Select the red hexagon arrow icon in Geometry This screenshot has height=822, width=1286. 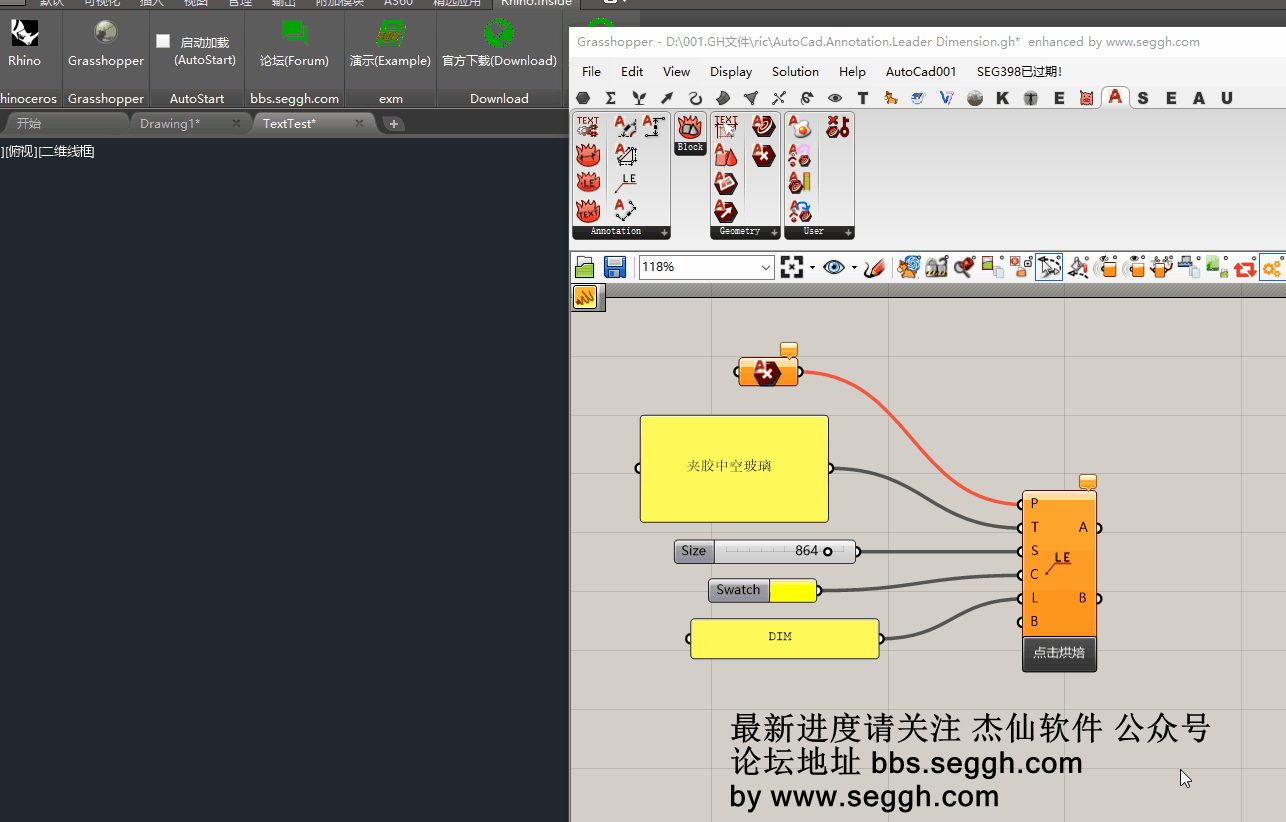(726, 211)
